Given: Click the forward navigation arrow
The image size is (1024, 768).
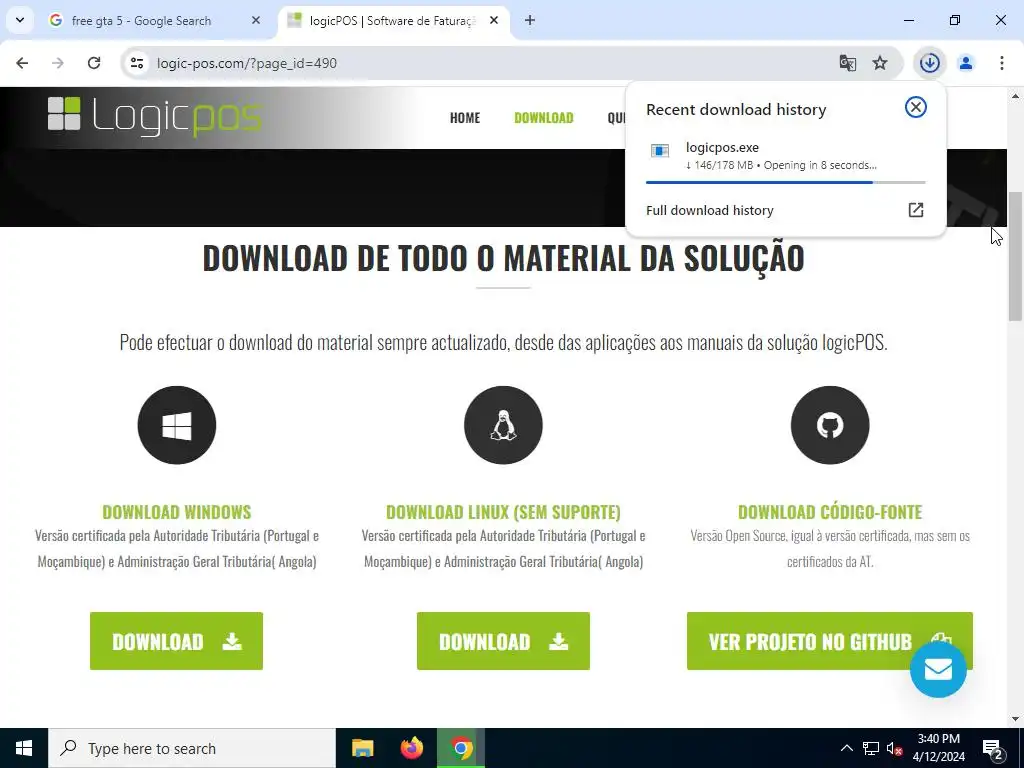Looking at the screenshot, I should click(58, 63).
